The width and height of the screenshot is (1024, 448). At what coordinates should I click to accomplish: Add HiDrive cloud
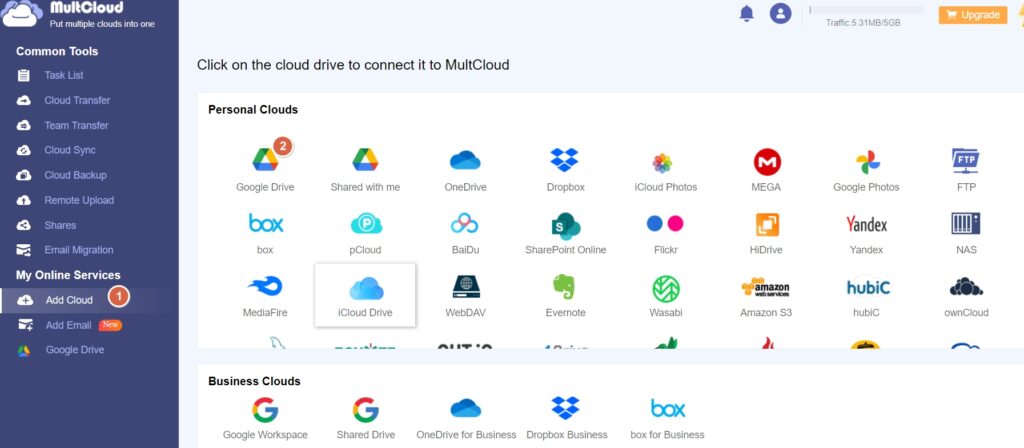[766, 232]
